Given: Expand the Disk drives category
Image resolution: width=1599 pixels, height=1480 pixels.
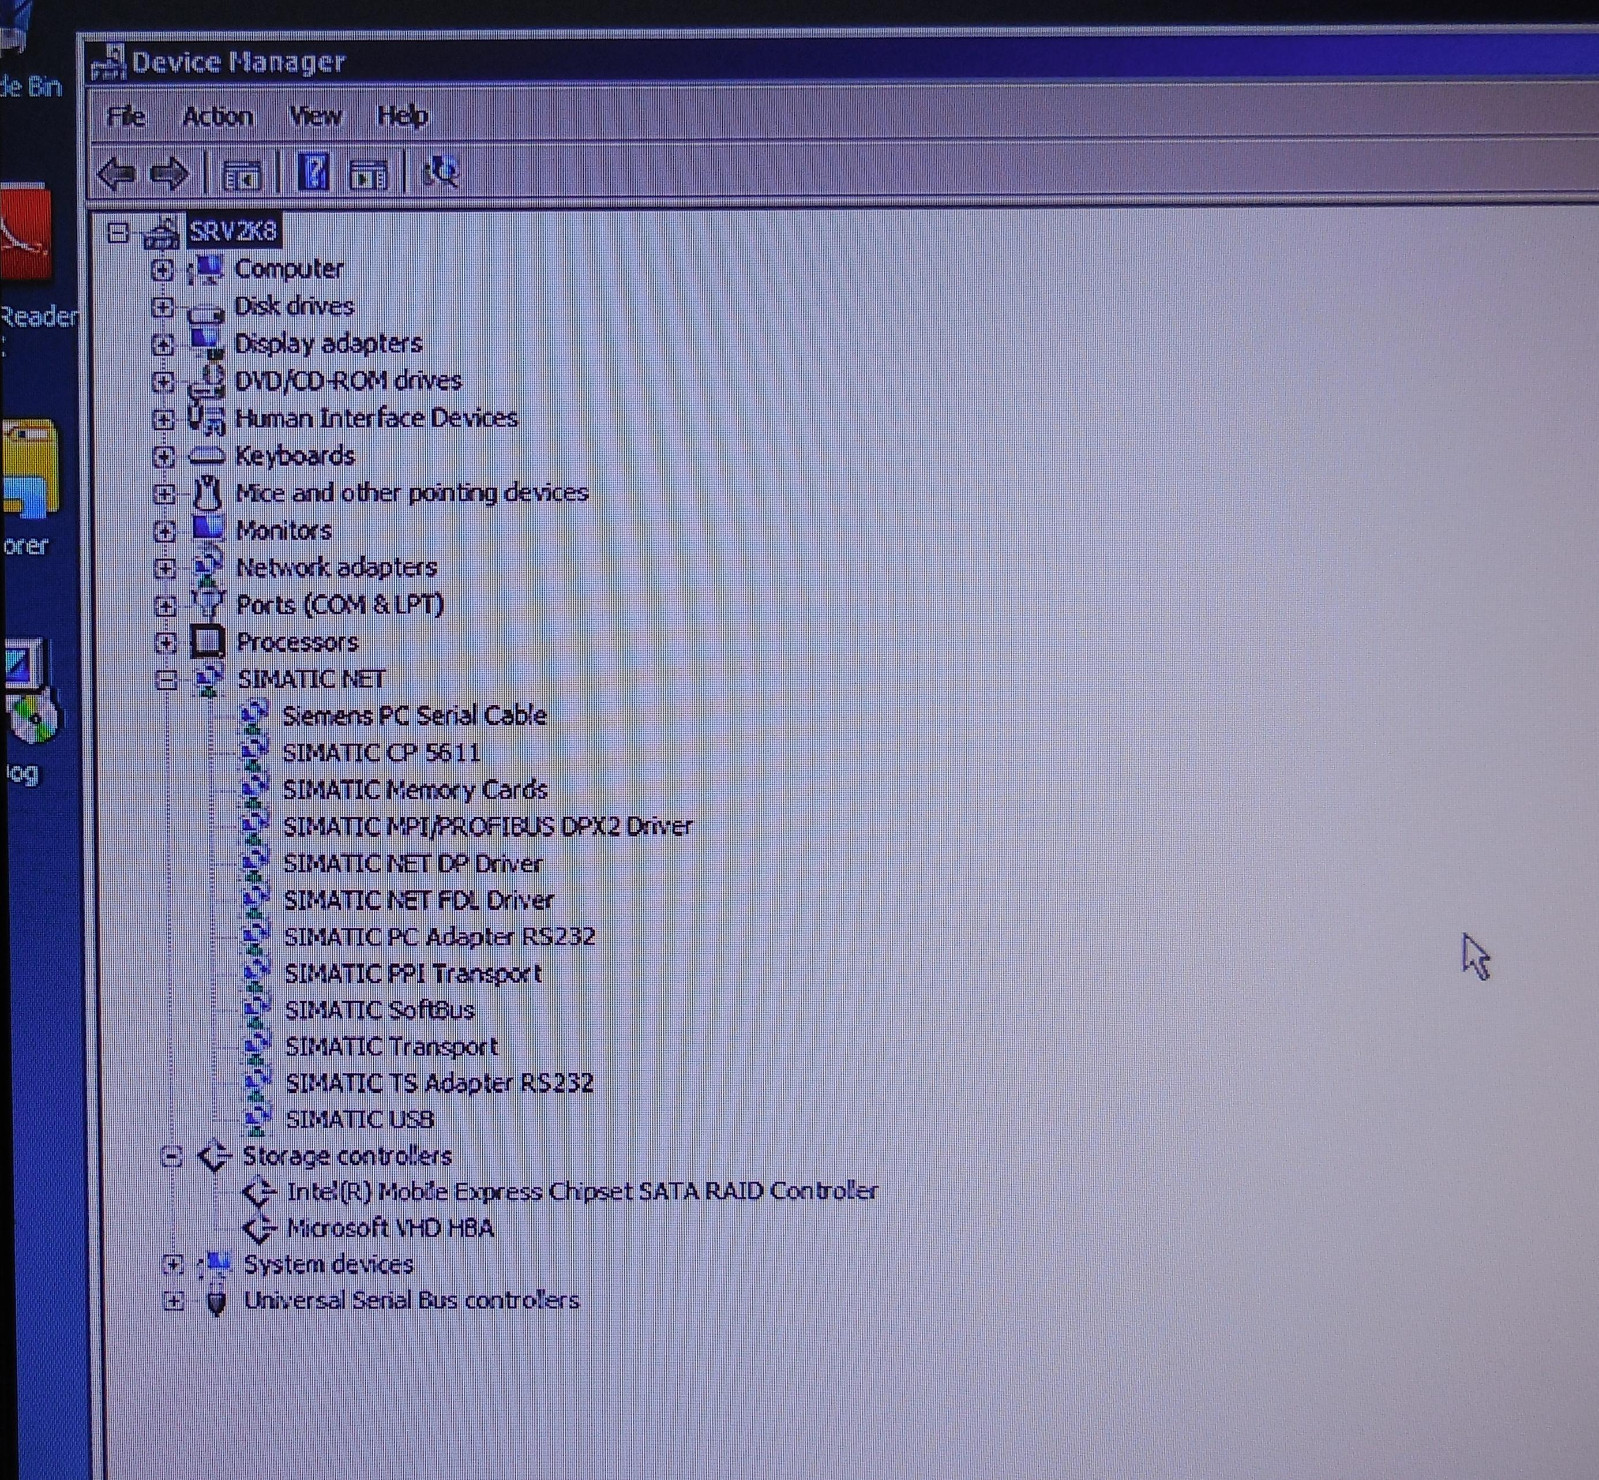Looking at the screenshot, I should pyautogui.click(x=162, y=307).
